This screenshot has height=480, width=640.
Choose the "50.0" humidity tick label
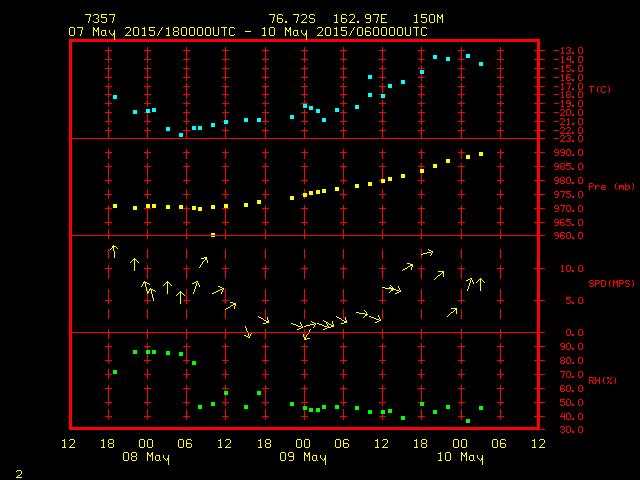point(571,402)
